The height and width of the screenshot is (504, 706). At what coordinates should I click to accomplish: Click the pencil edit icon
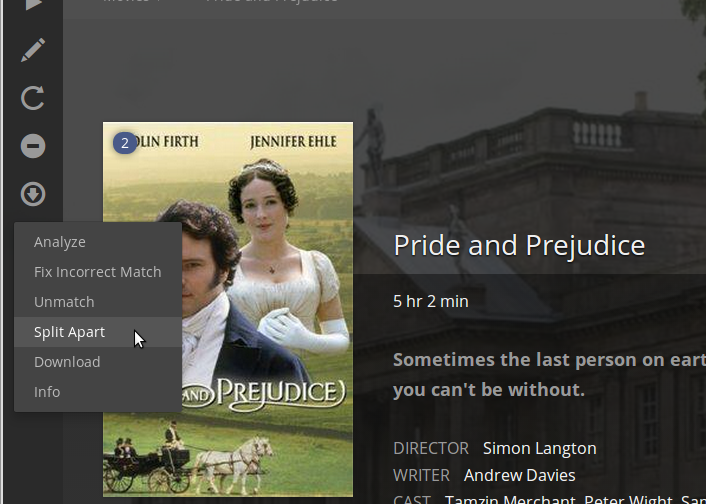(x=33, y=50)
